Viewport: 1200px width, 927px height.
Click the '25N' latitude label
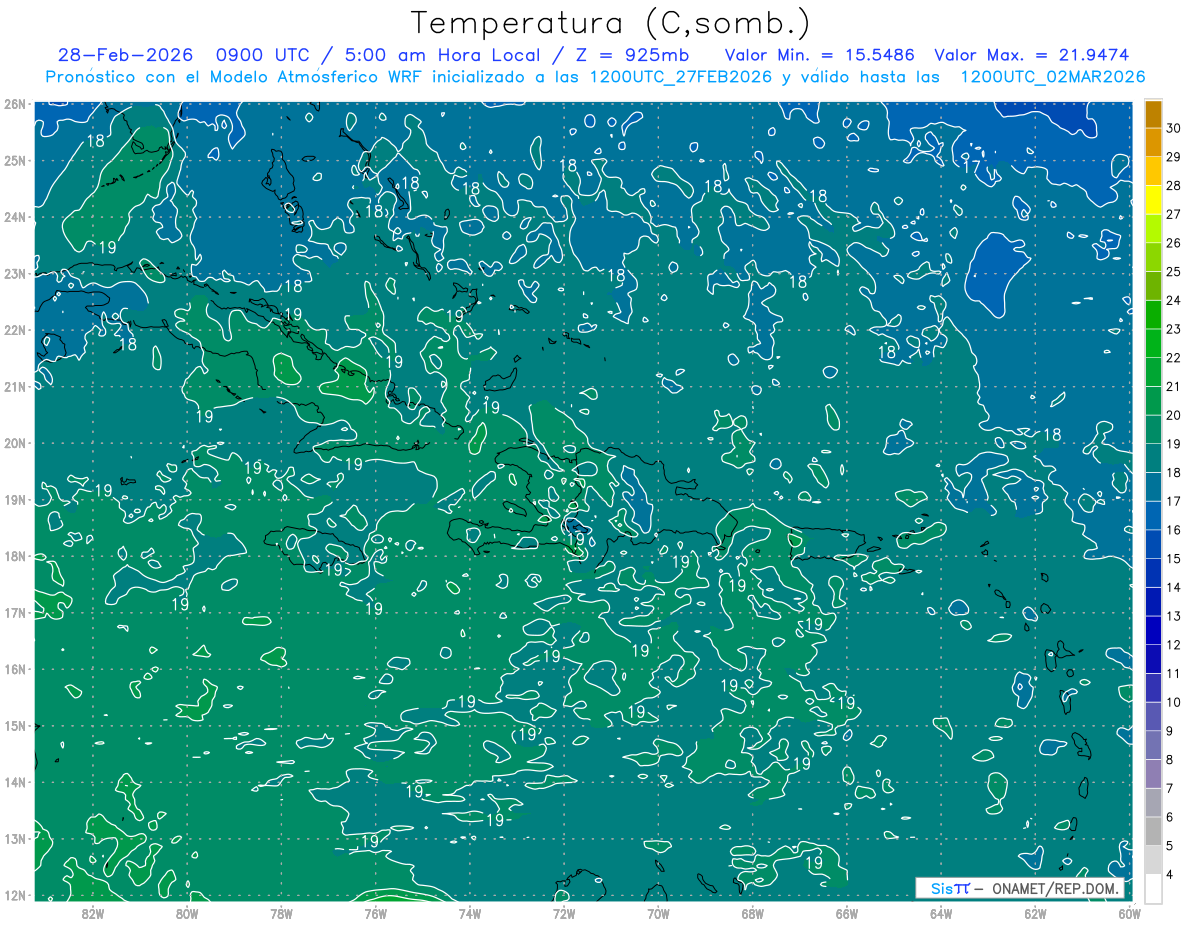(x=16, y=160)
